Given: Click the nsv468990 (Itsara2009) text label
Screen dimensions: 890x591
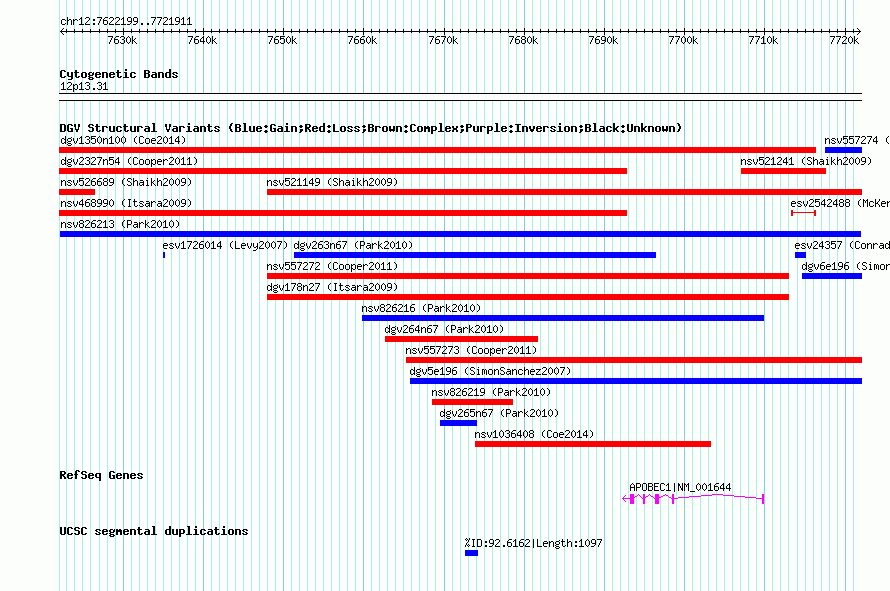Looking at the screenshot, I should (126, 203).
